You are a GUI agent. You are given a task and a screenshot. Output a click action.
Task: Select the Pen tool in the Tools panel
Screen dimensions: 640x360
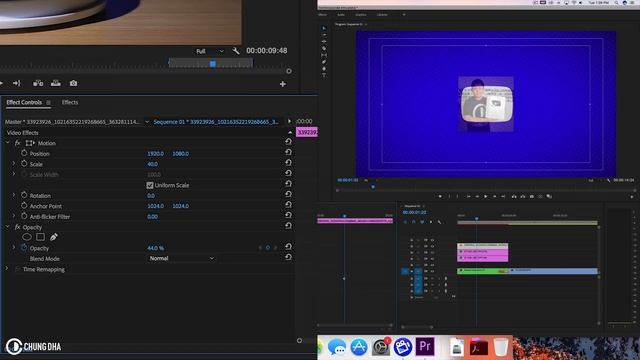pos(324,62)
